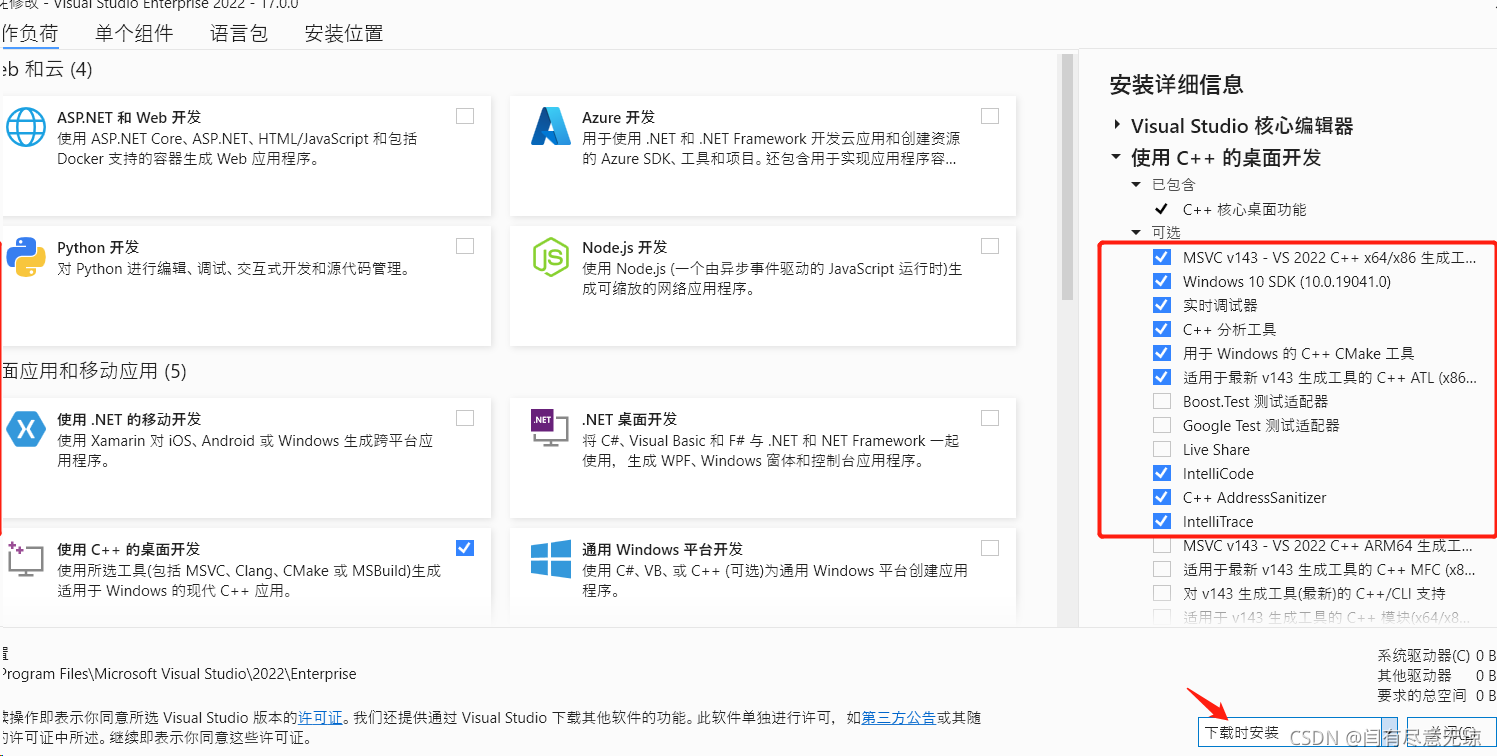
Task: Click the 要求的总空间 entry
Action: [1436, 695]
